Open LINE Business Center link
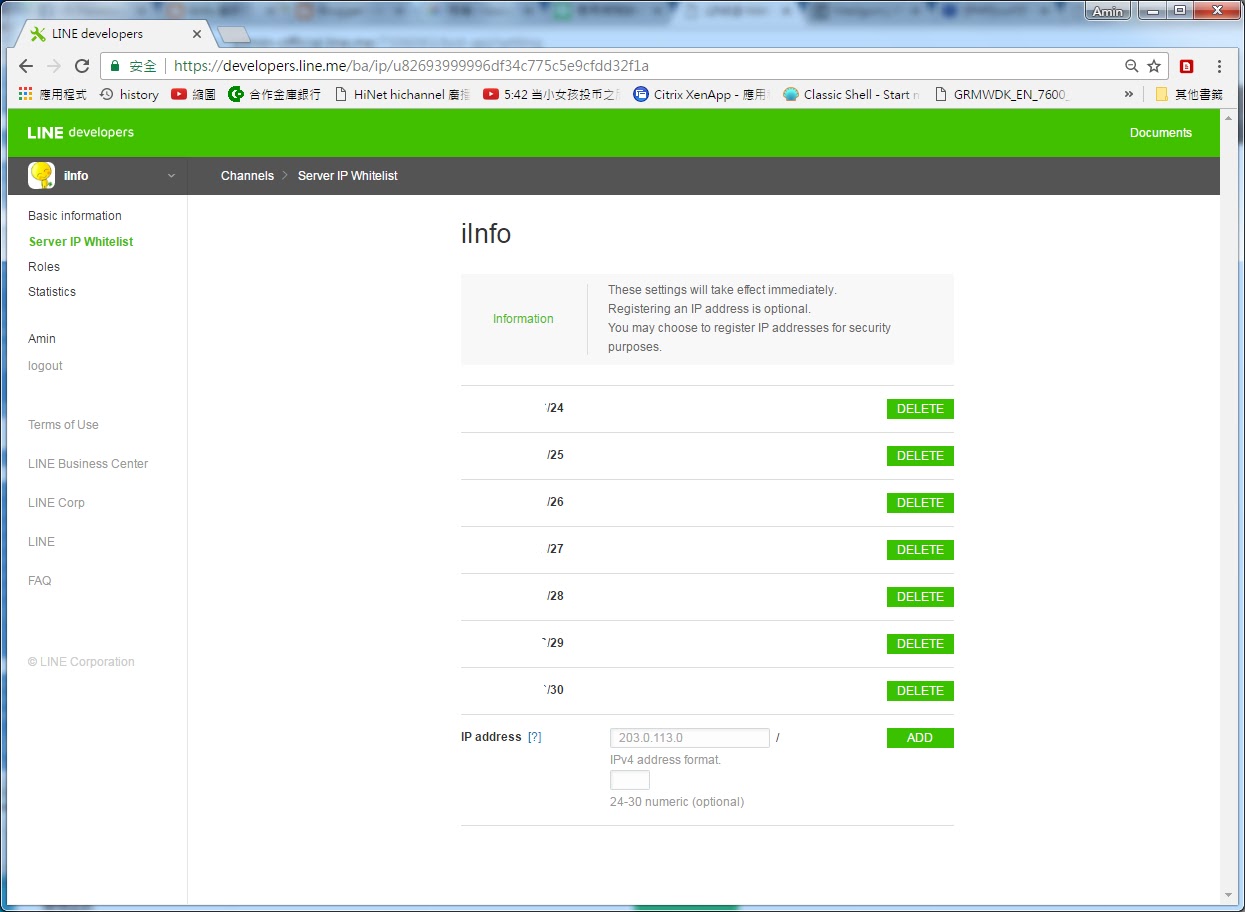 coord(88,464)
